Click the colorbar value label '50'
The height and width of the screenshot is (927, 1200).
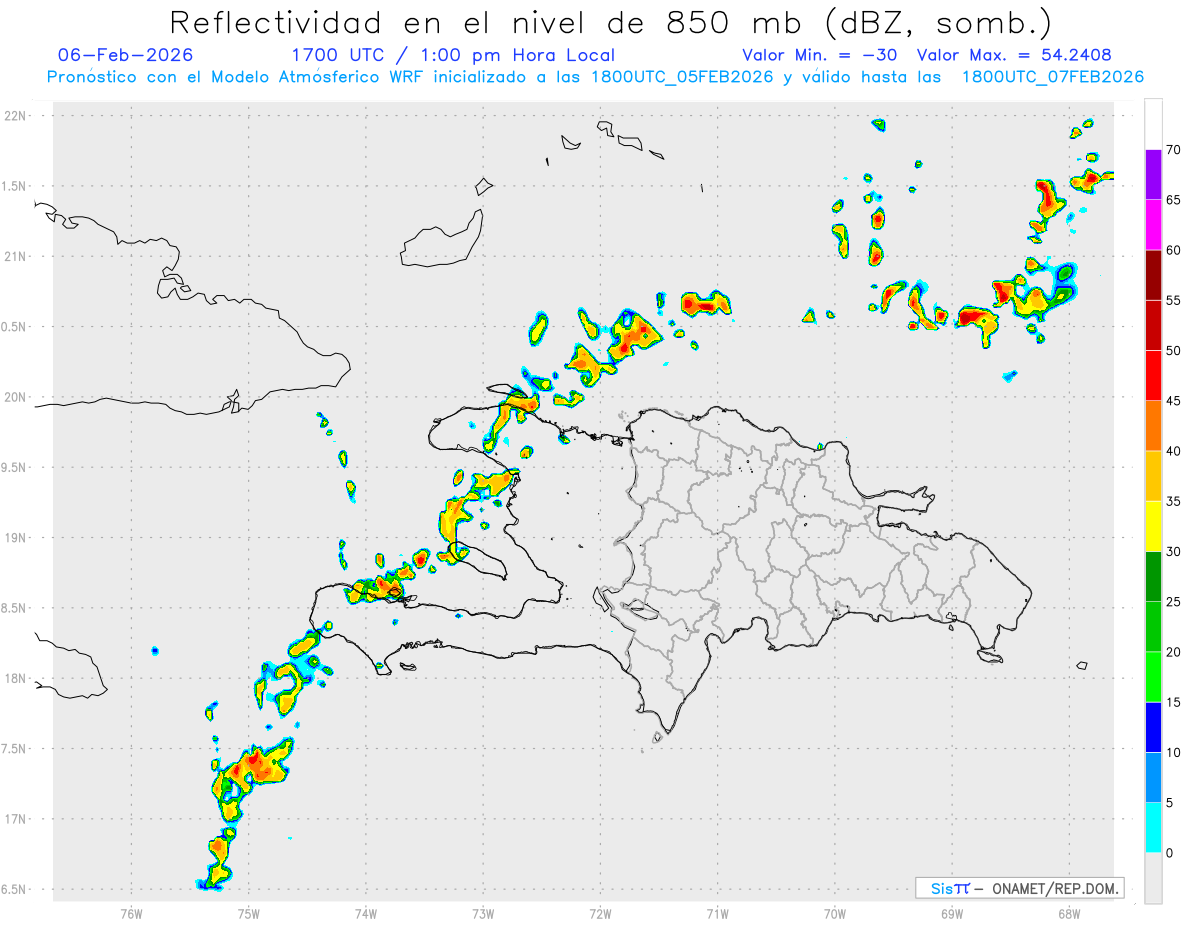point(1174,351)
